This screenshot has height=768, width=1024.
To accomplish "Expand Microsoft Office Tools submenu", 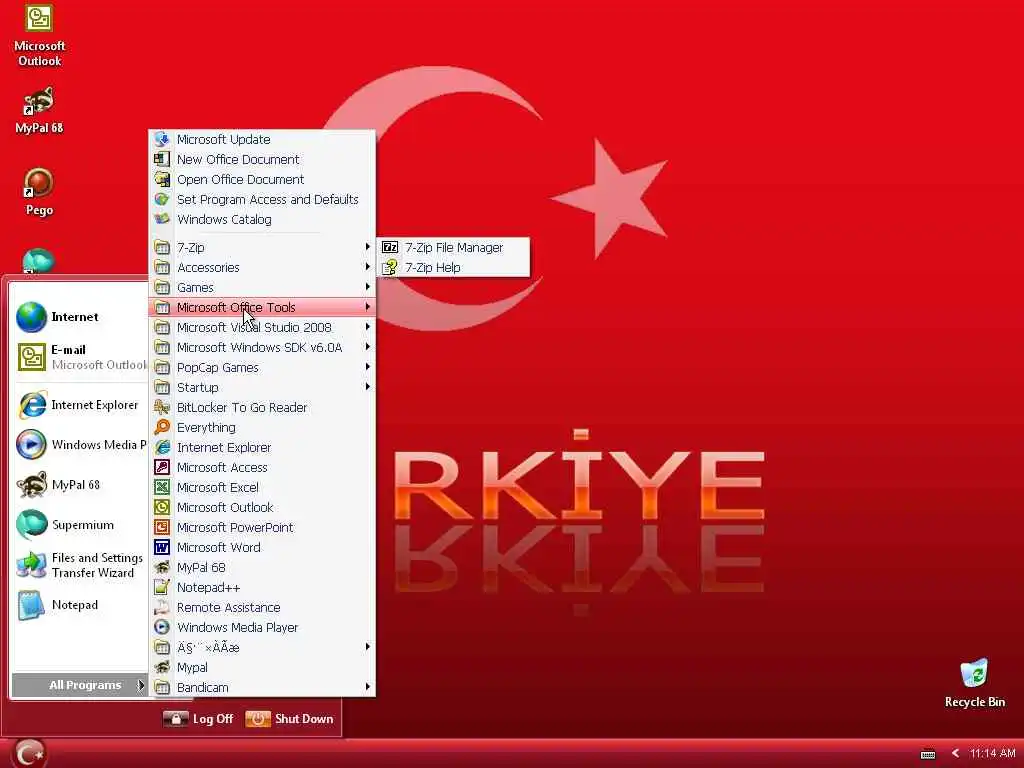I will pos(262,307).
